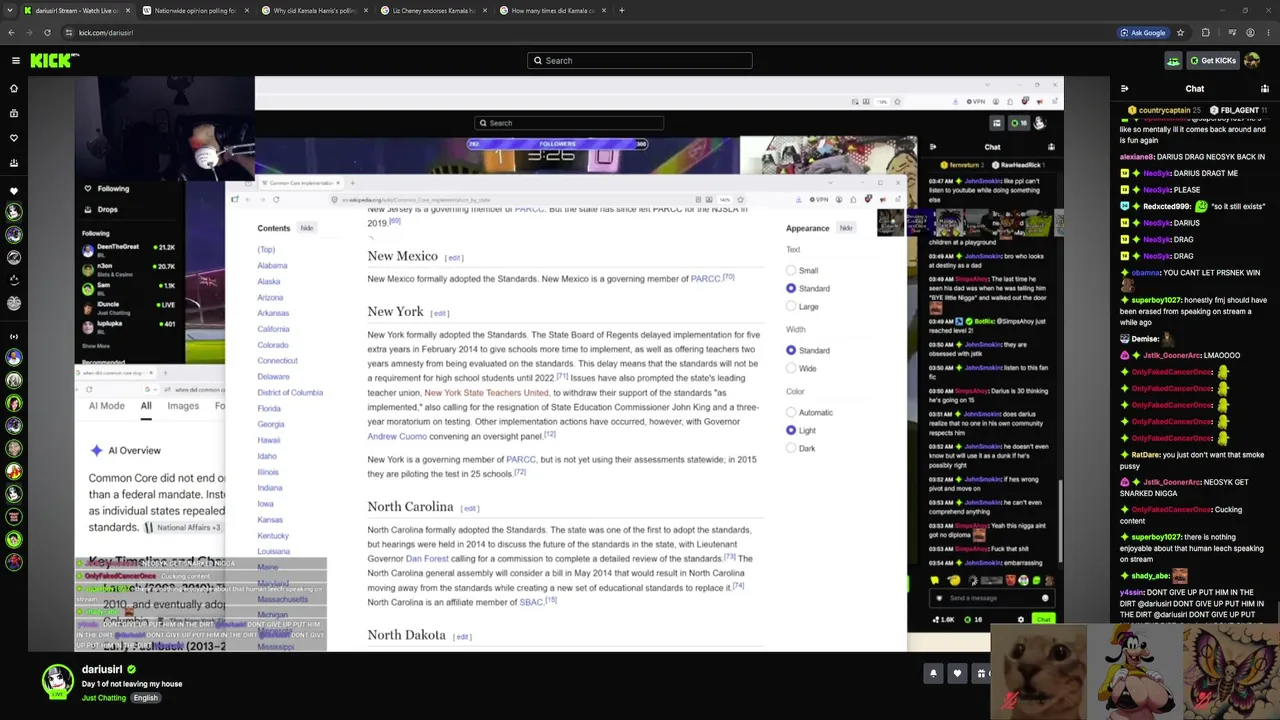Edit the New Mexico section
The image size is (1280, 720).
(x=454, y=258)
